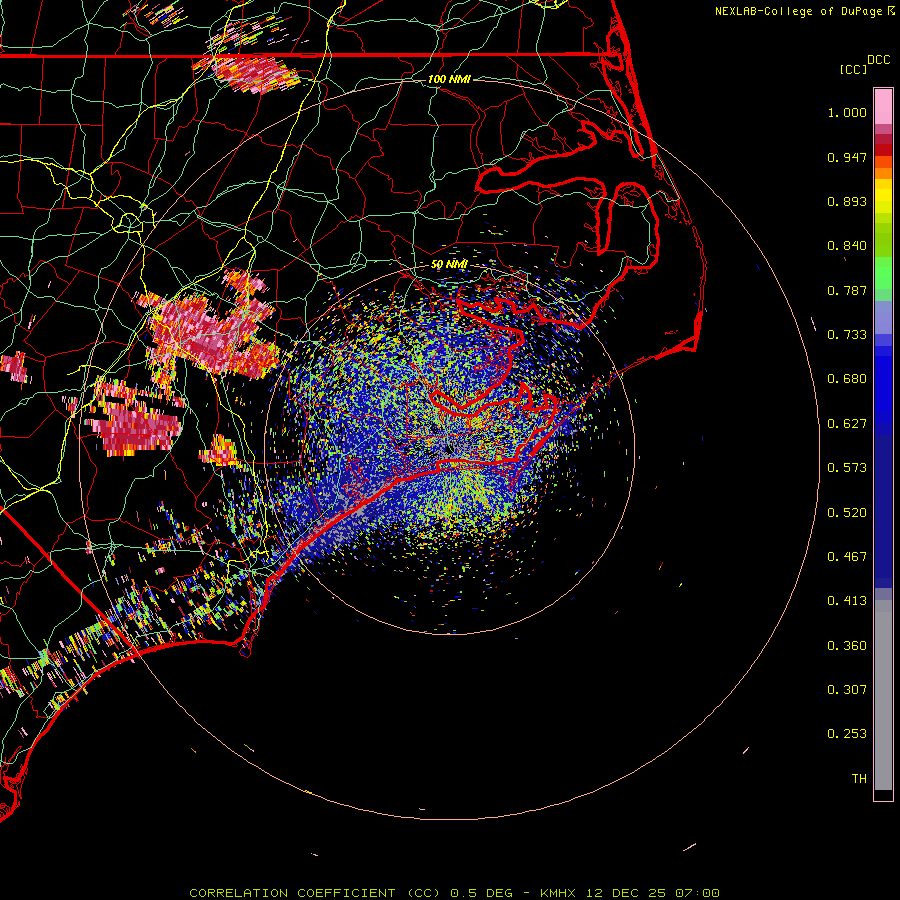Screen dimensions: 900x900
Task: Select the 0.787 scale value
Action: [847, 290]
